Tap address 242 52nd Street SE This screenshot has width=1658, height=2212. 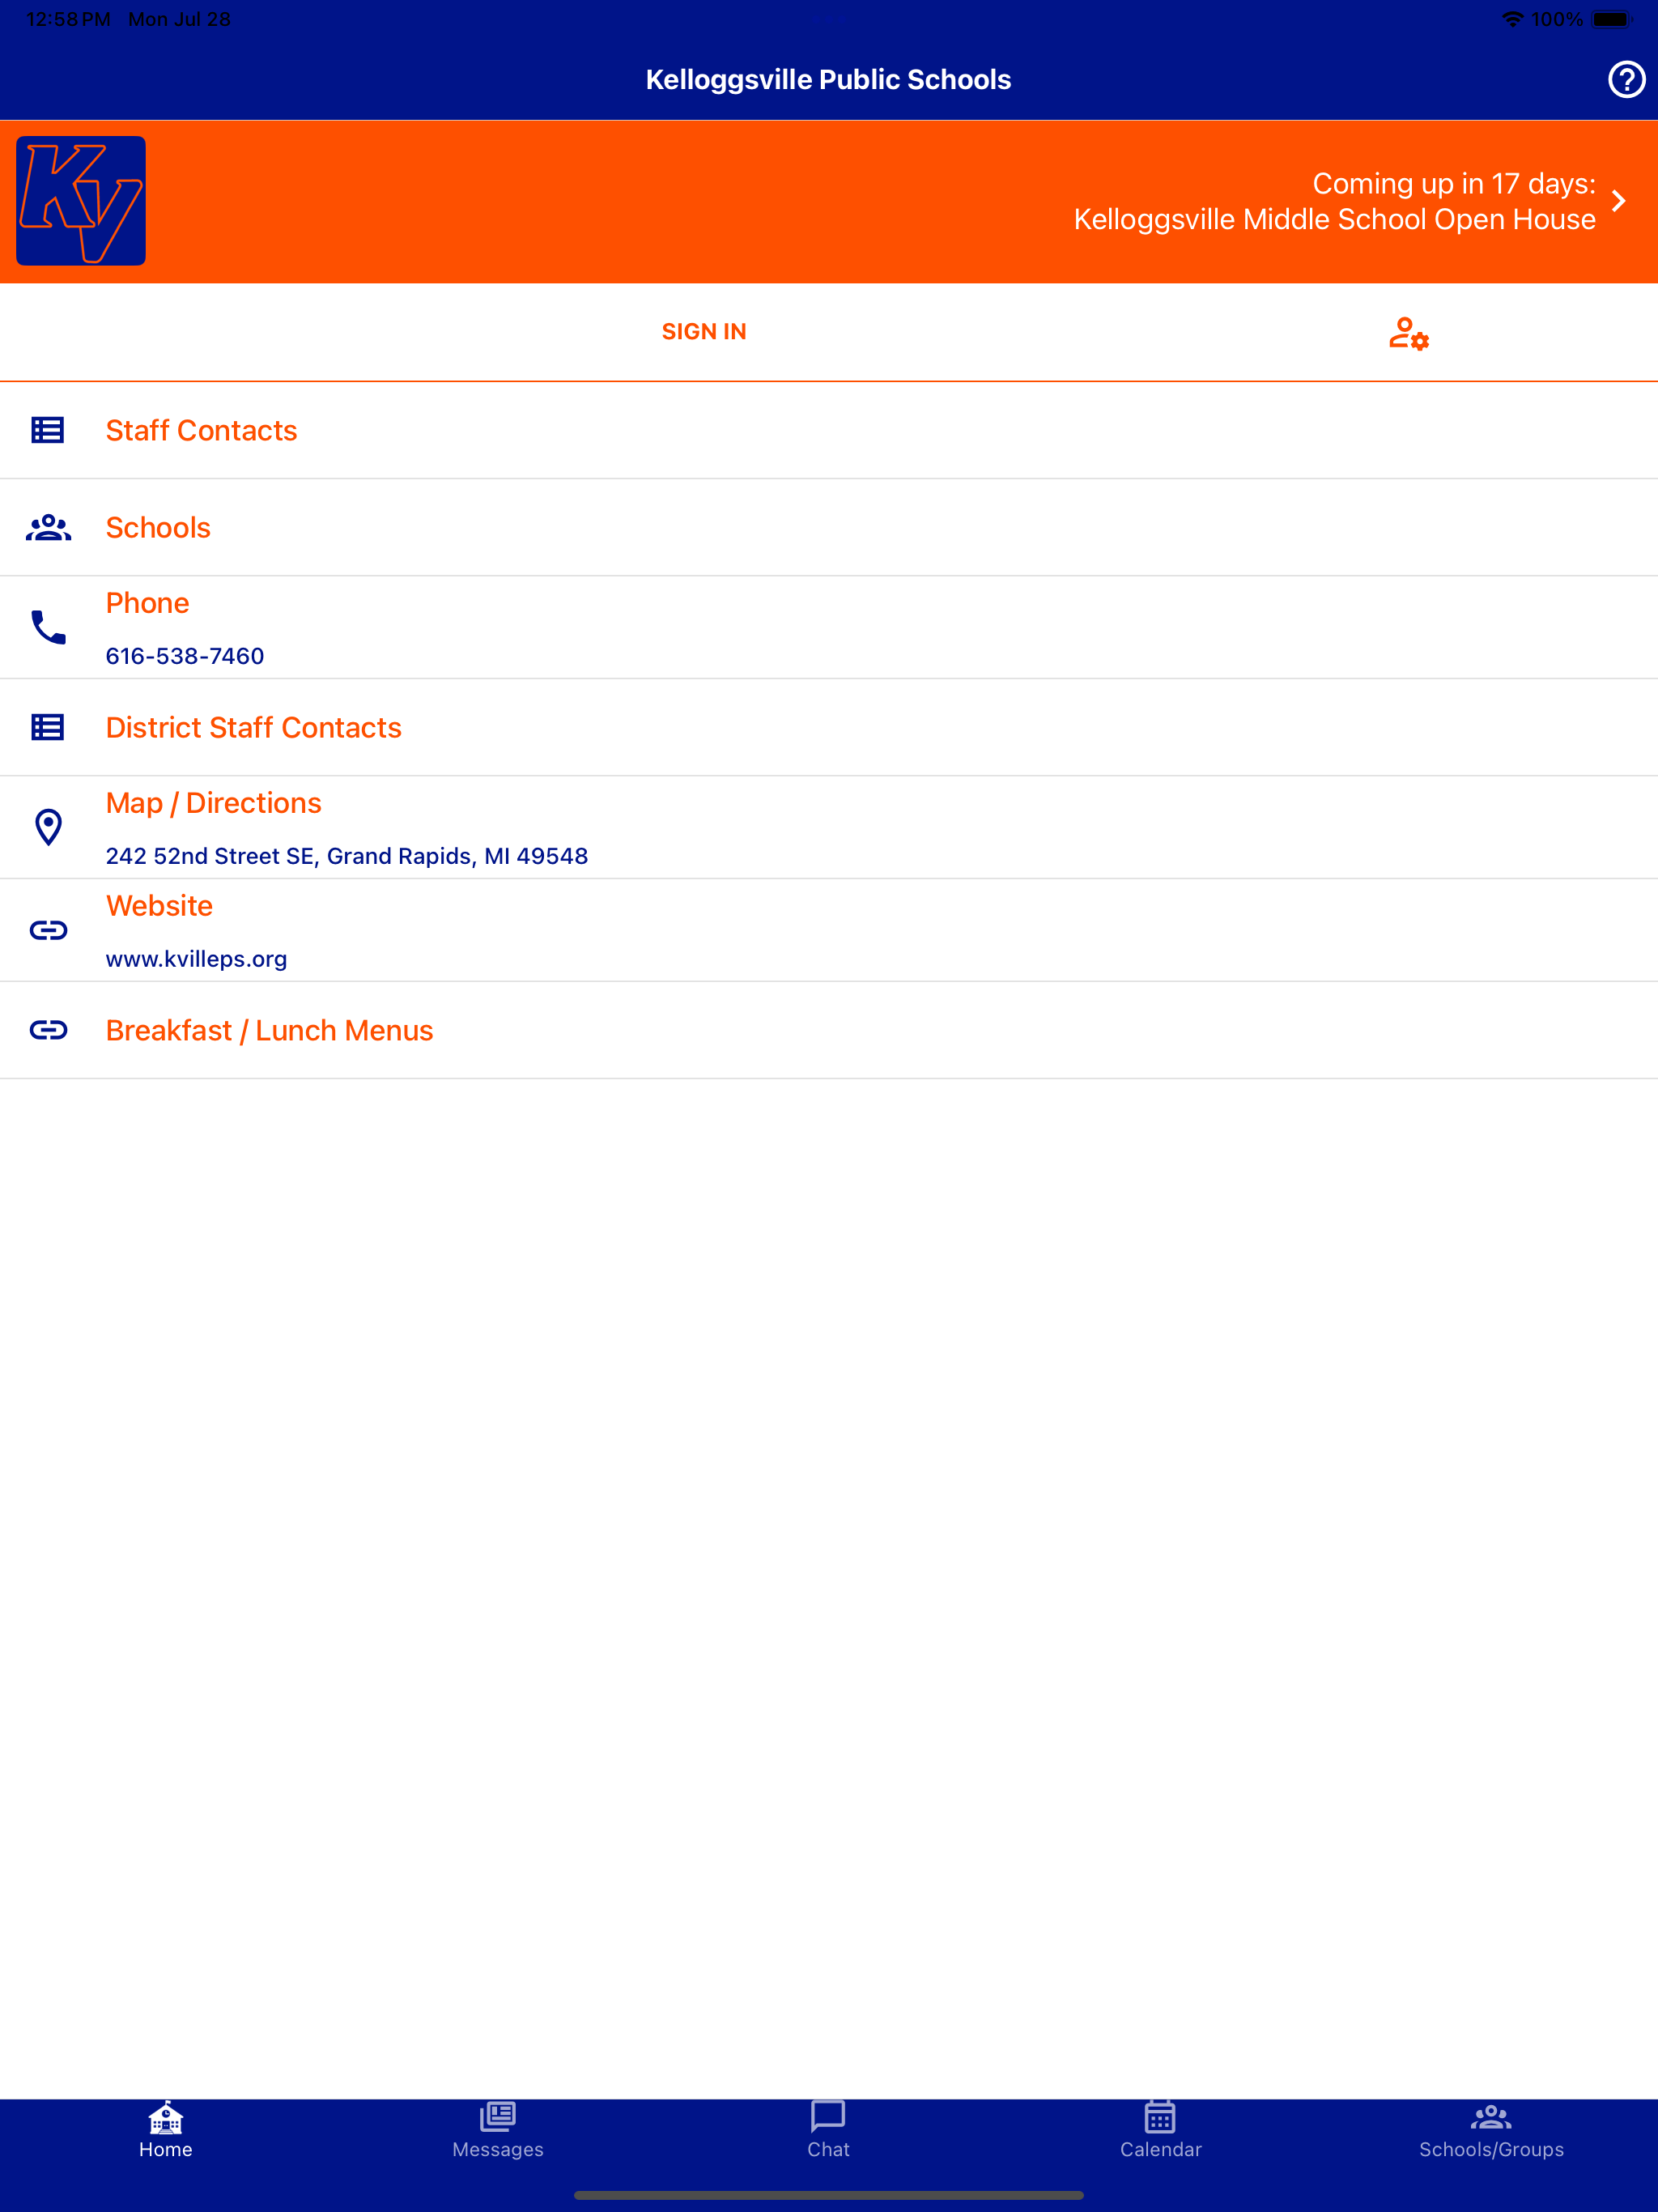347,856
